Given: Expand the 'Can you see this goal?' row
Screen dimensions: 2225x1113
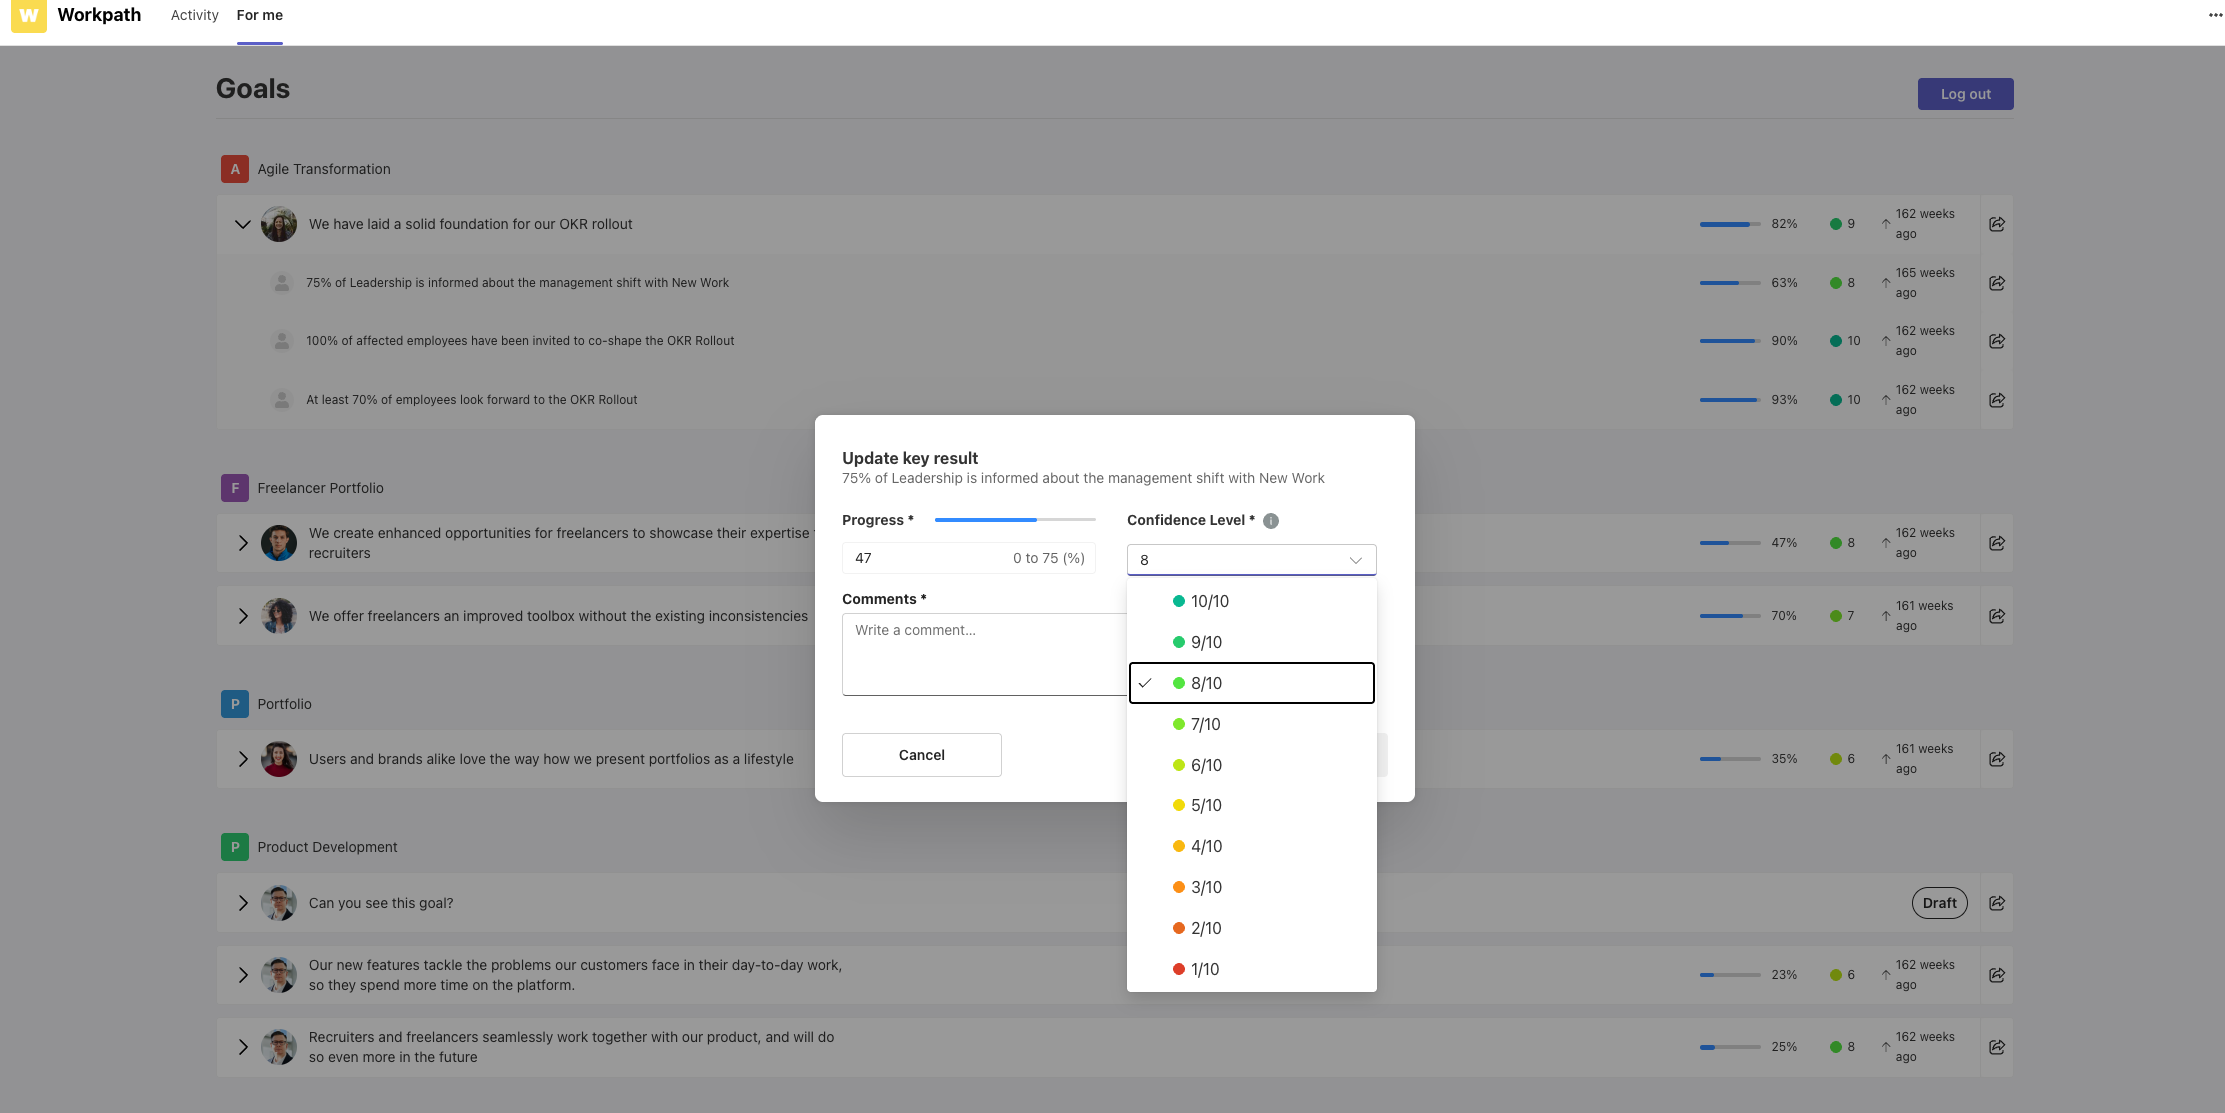Looking at the screenshot, I should pyautogui.click(x=243, y=903).
